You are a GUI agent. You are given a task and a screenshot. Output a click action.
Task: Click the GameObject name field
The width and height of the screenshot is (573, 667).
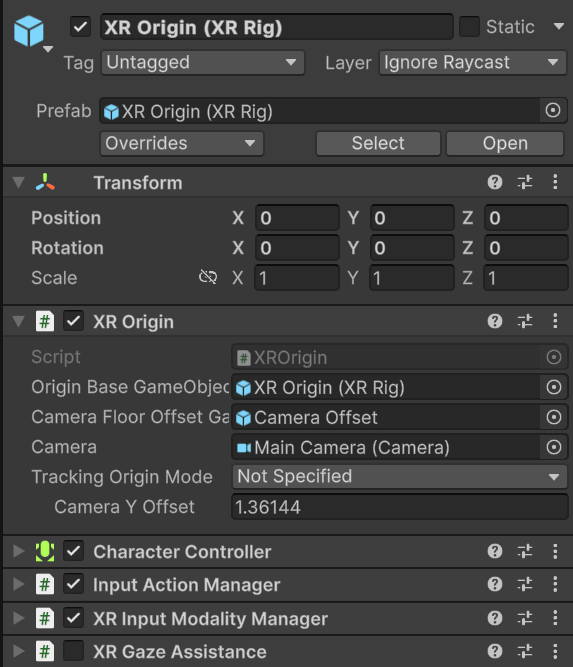pos(277,27)
